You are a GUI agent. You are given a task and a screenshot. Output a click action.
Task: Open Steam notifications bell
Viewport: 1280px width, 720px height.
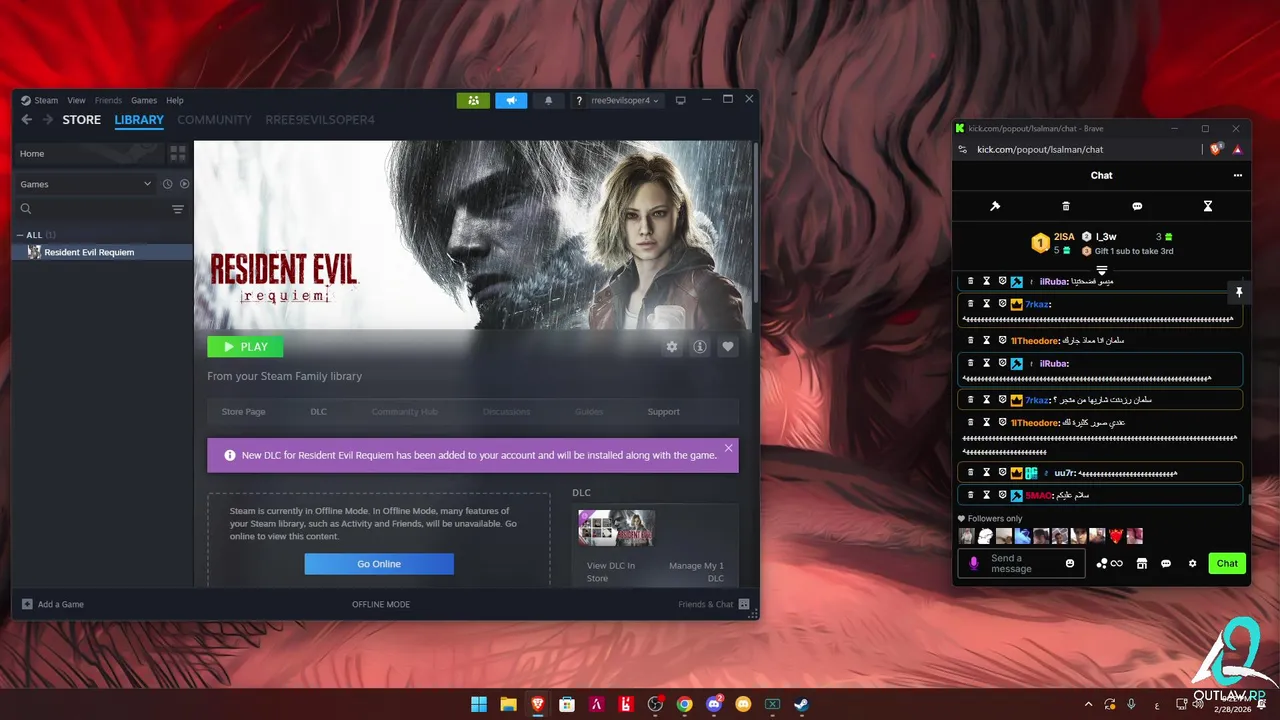pyautogui.click(x=548, y=100)
